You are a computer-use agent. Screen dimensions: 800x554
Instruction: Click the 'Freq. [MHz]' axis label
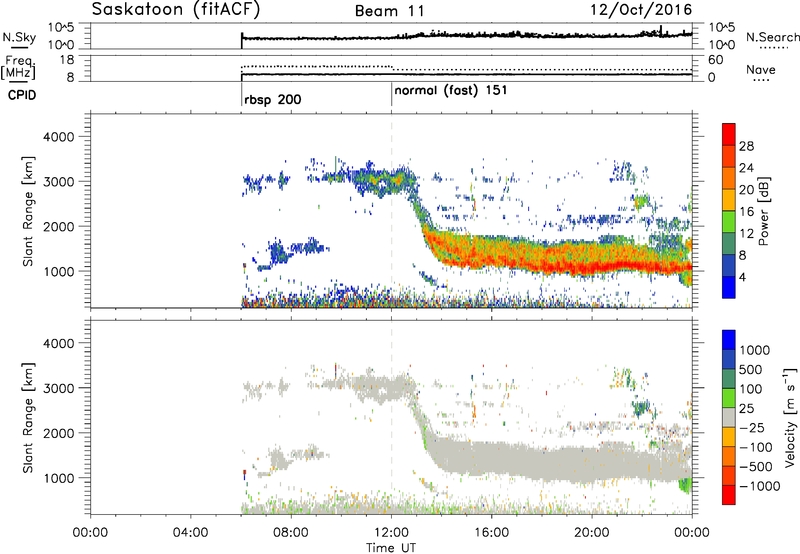click(18, 67)
